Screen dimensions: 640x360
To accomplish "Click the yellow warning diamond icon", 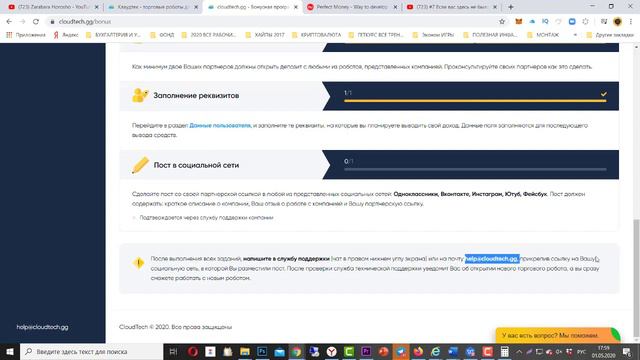I will point(138,263).
